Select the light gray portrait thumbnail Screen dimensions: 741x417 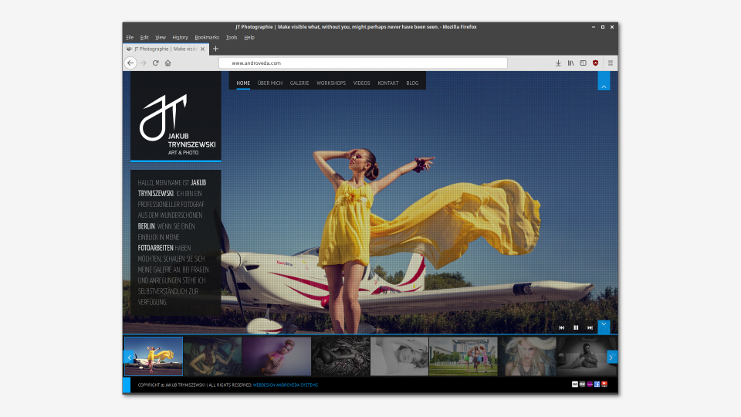399,356
